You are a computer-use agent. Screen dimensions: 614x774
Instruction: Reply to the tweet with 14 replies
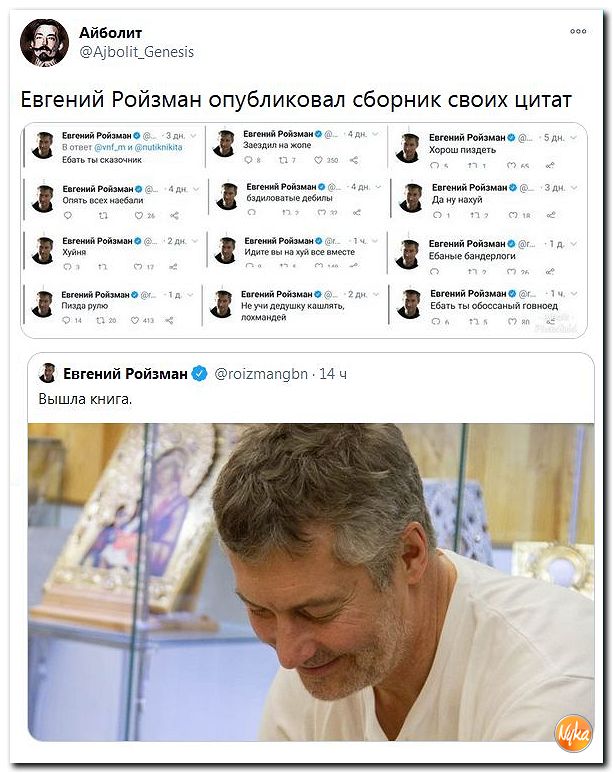(x=67, y=320)
